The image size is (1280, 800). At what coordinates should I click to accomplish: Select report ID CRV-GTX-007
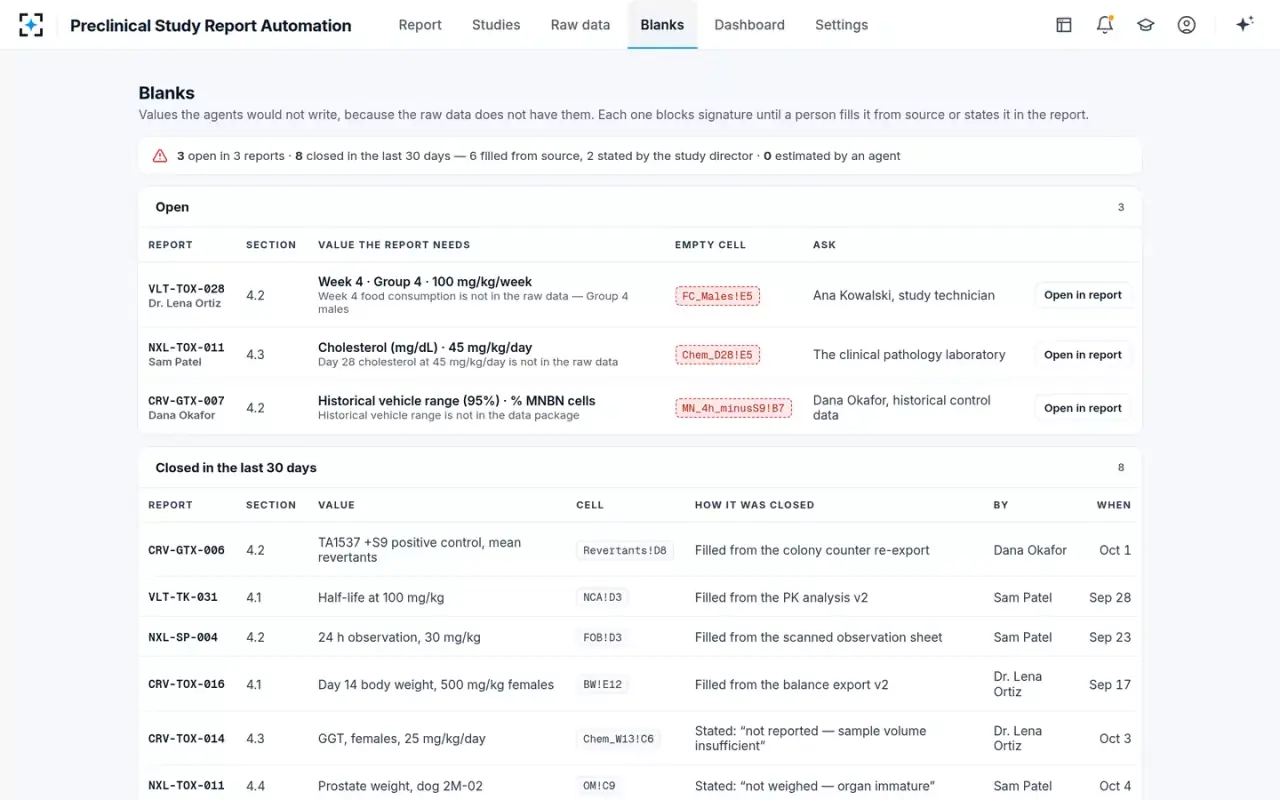186,401
